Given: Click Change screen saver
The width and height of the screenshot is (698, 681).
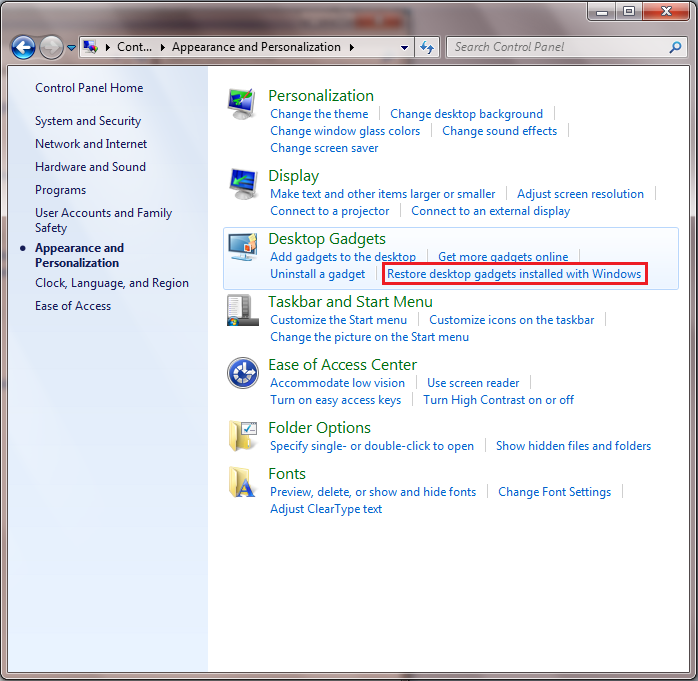Looking at the screenshot, I should coord(324,148).
